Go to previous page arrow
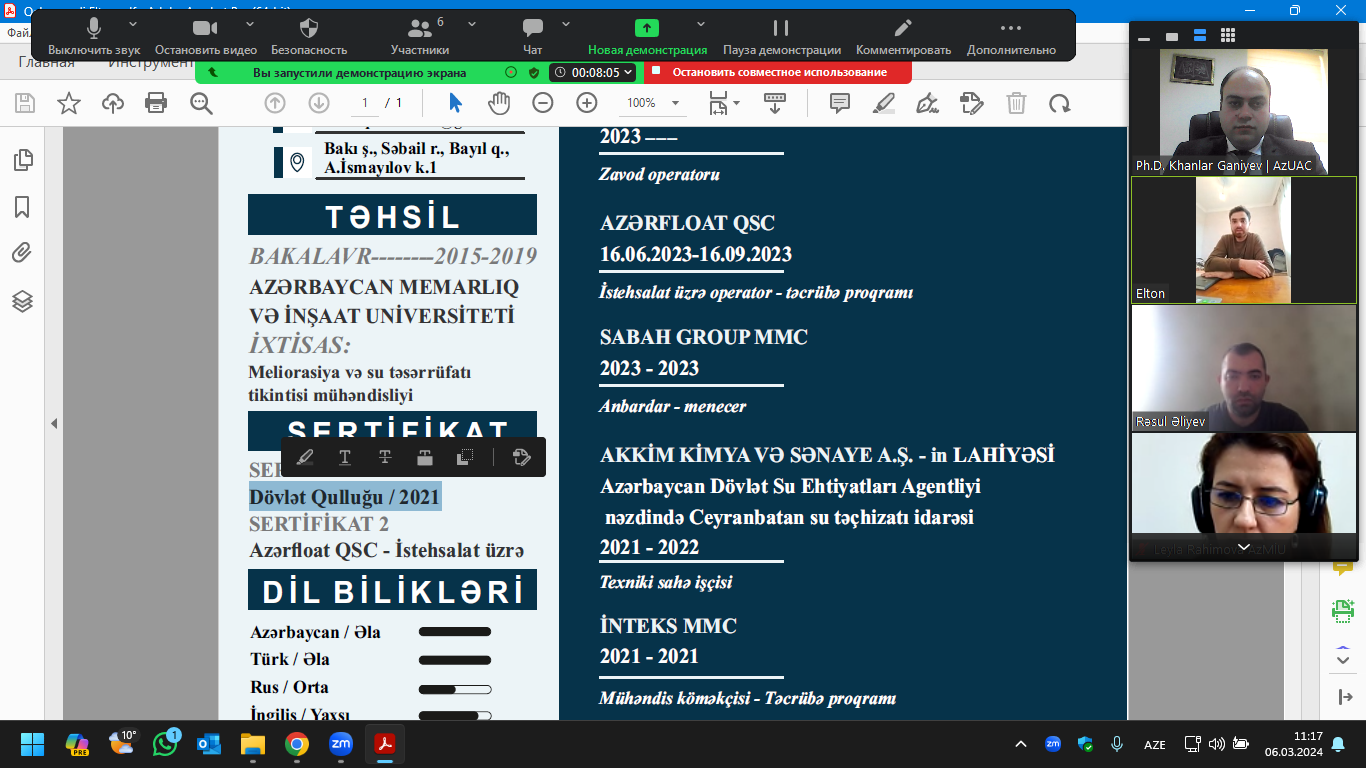 click(275, 103)
